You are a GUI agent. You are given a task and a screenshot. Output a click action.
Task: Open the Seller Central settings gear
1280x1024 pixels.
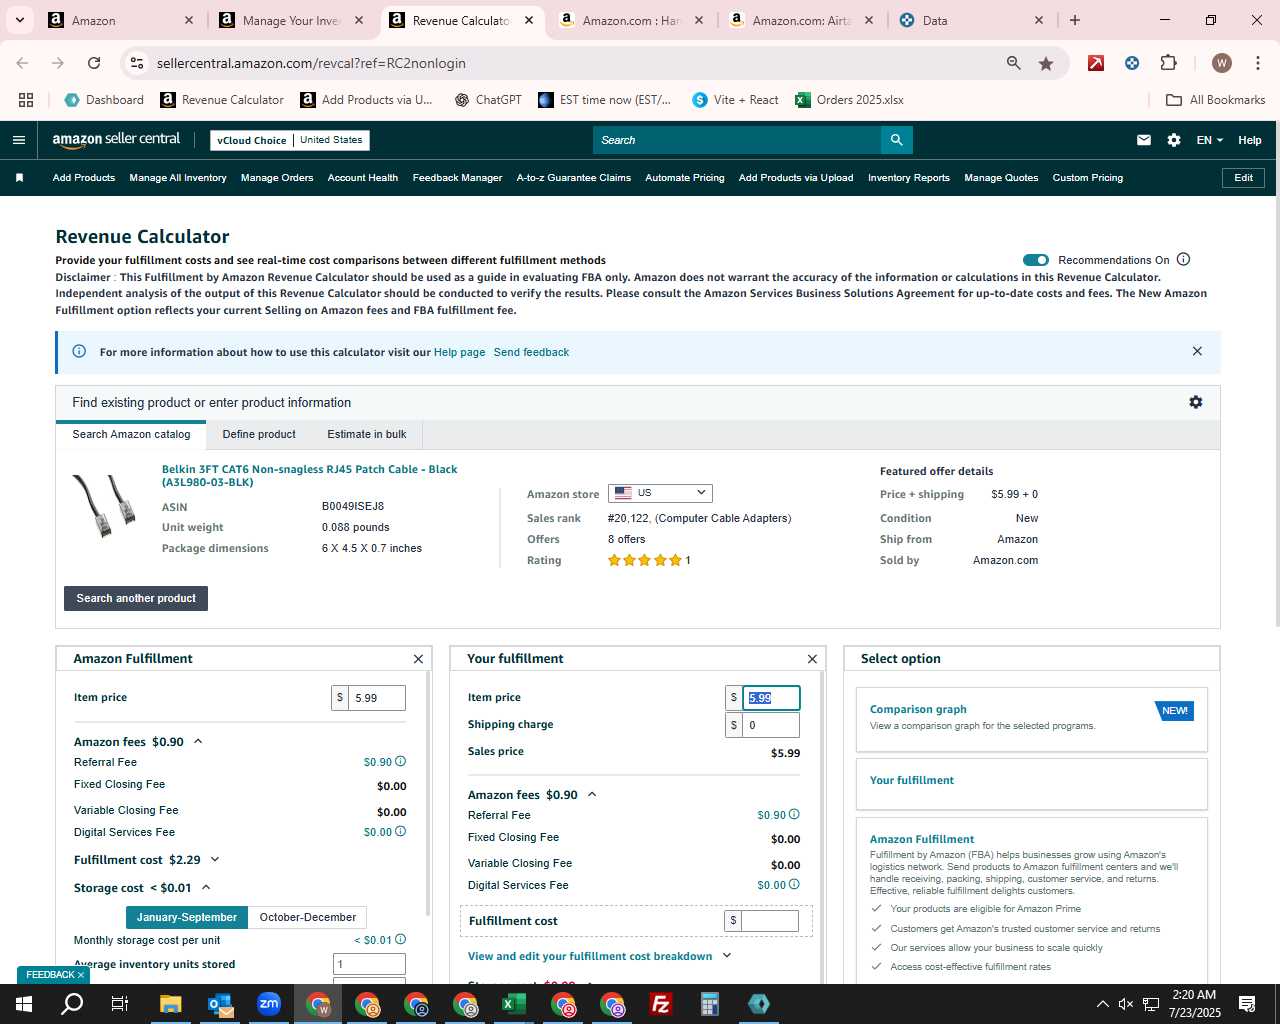1174,140
